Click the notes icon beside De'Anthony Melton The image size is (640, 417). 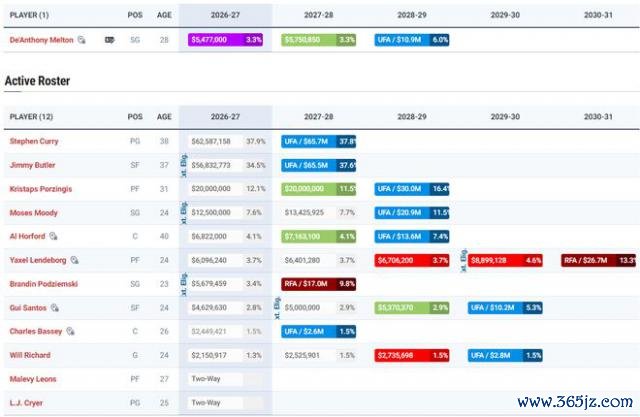click(x=82, y=40)
